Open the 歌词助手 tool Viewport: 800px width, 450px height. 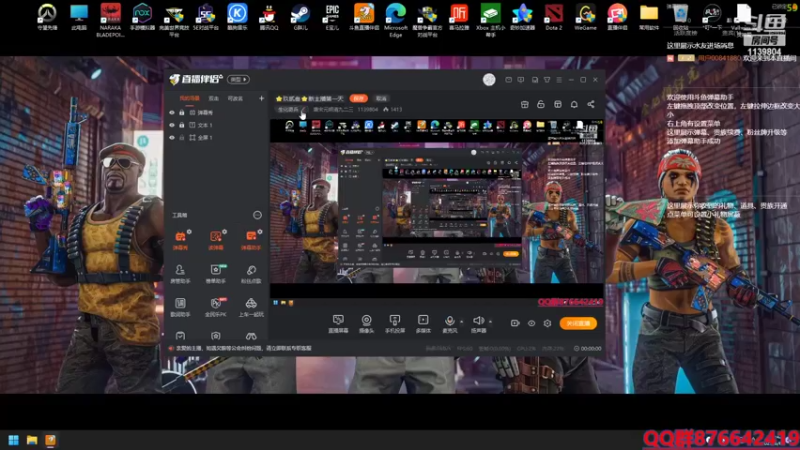tap(180, 307)
